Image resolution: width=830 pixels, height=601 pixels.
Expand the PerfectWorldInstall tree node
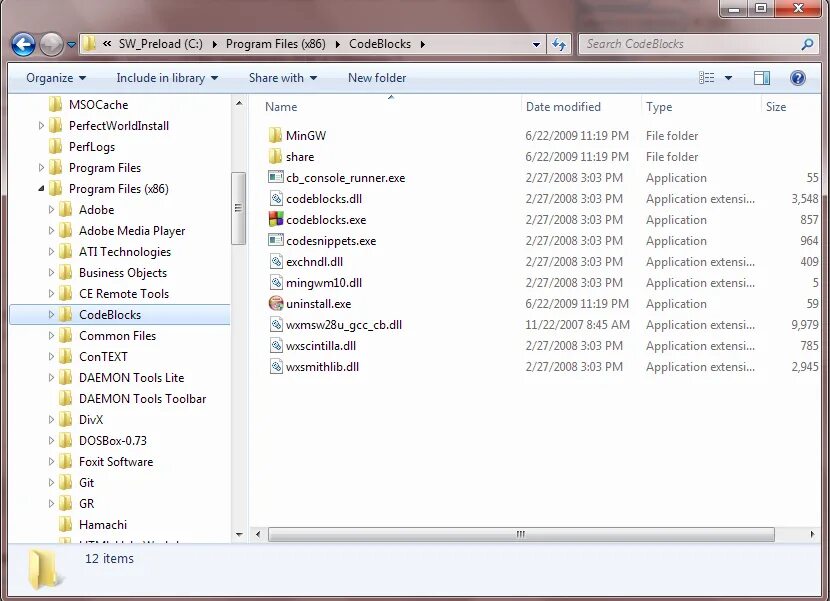click(x=41, y=125)
